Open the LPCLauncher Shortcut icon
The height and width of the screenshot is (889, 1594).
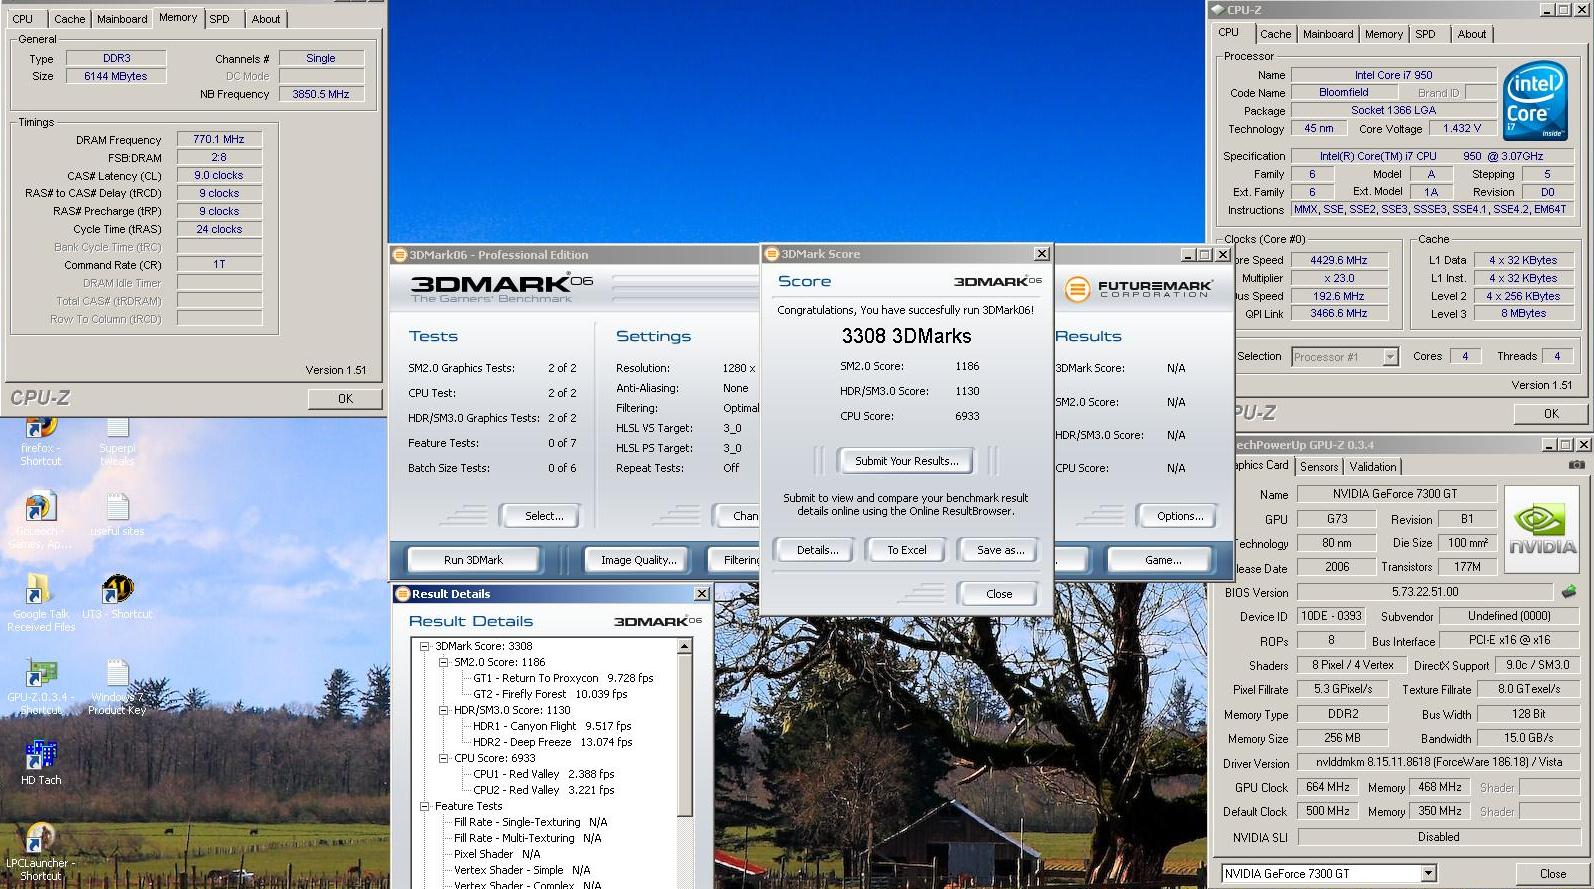point(40,852)
